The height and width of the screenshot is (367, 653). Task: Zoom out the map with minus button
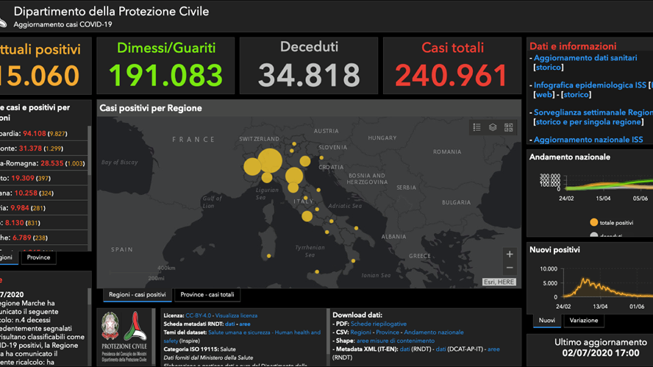tap(509, 268)
